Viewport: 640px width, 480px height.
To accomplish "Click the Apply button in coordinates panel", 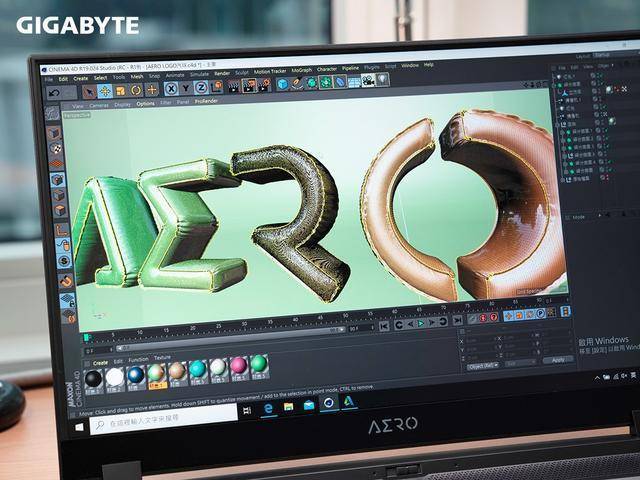I will [x=558, y=360].
